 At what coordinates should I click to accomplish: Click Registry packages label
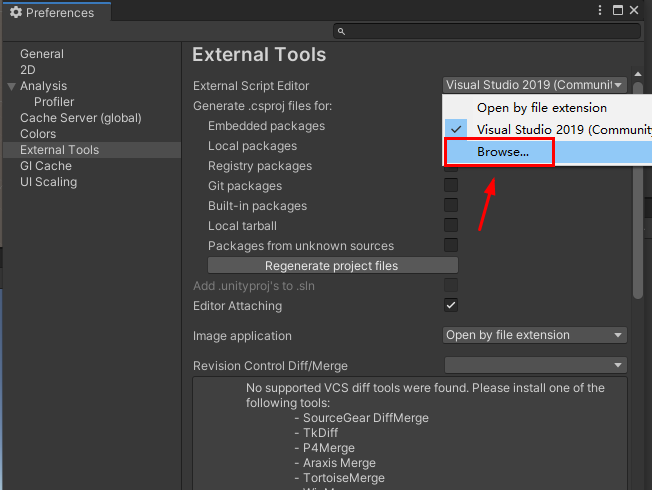click(x=260, y=166)
